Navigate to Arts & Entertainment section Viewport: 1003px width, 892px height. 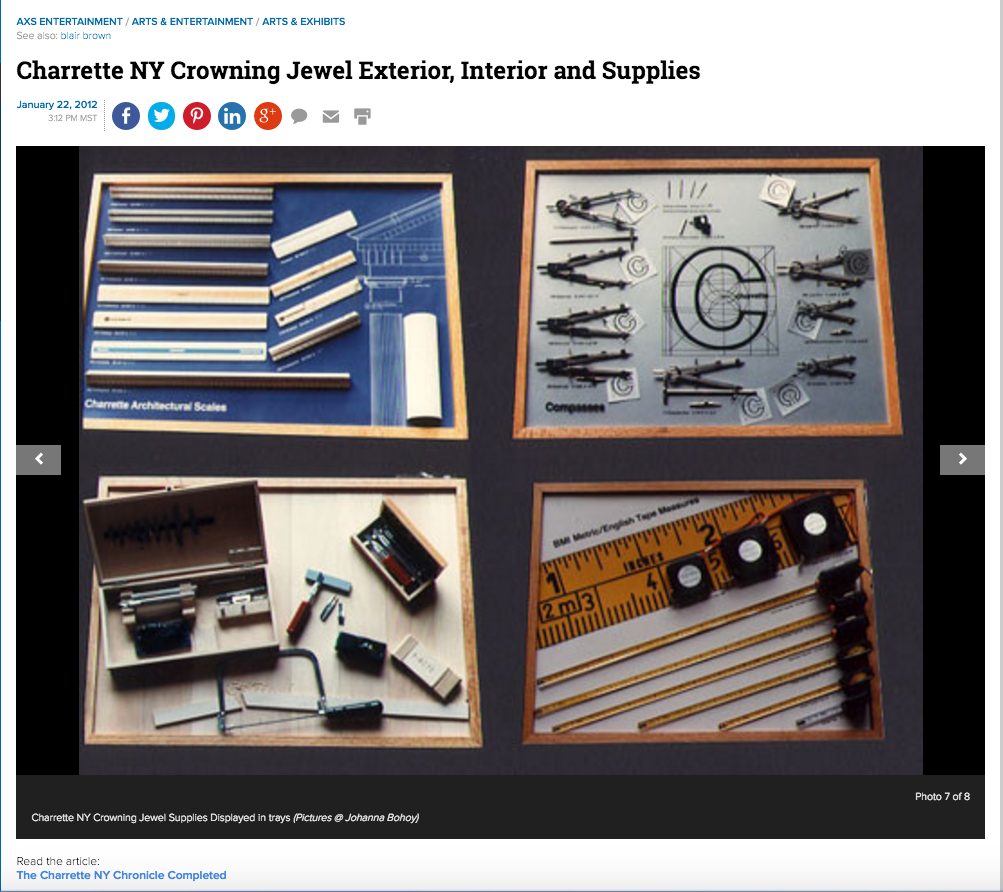(192, 21)
